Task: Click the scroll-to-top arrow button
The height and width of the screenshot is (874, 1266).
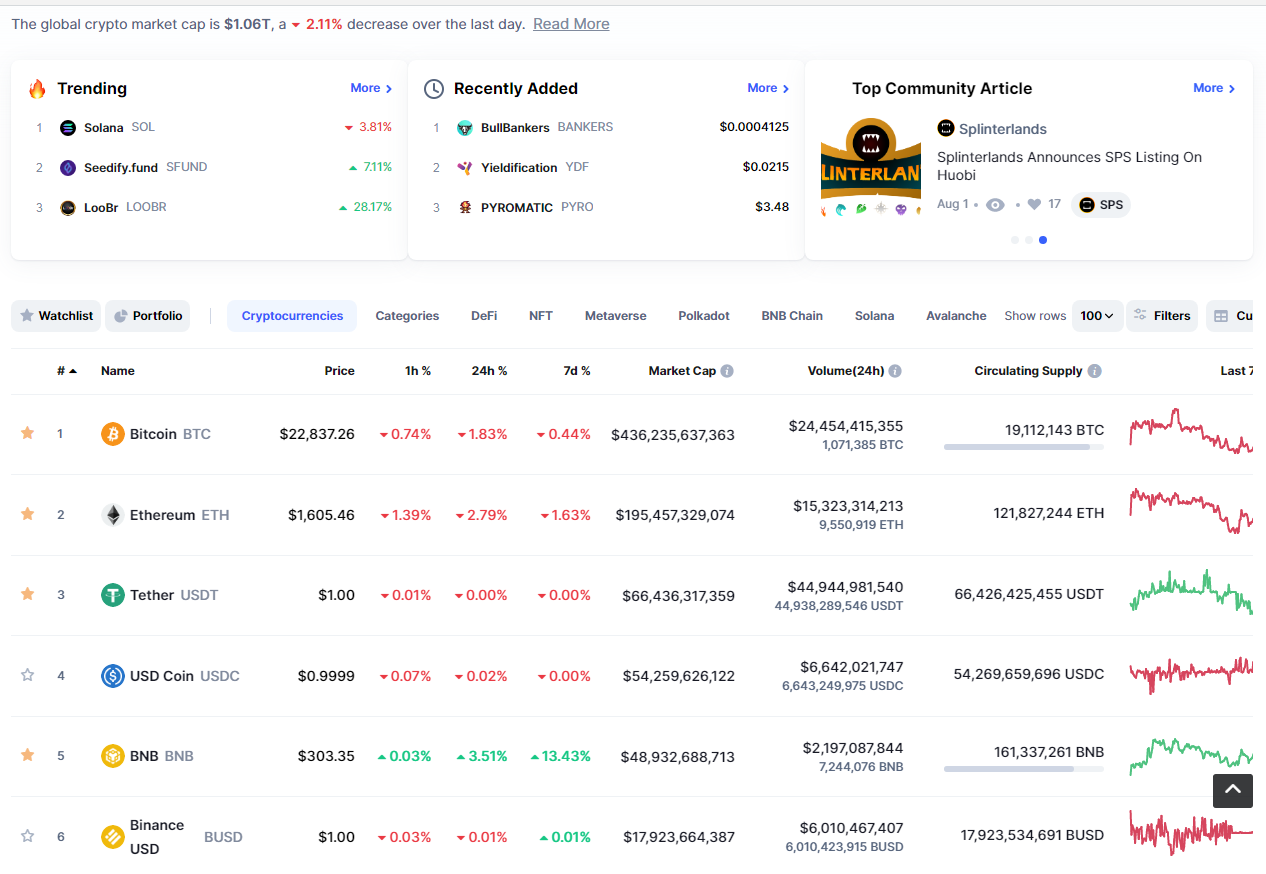Action: (x=1233, y=790)
